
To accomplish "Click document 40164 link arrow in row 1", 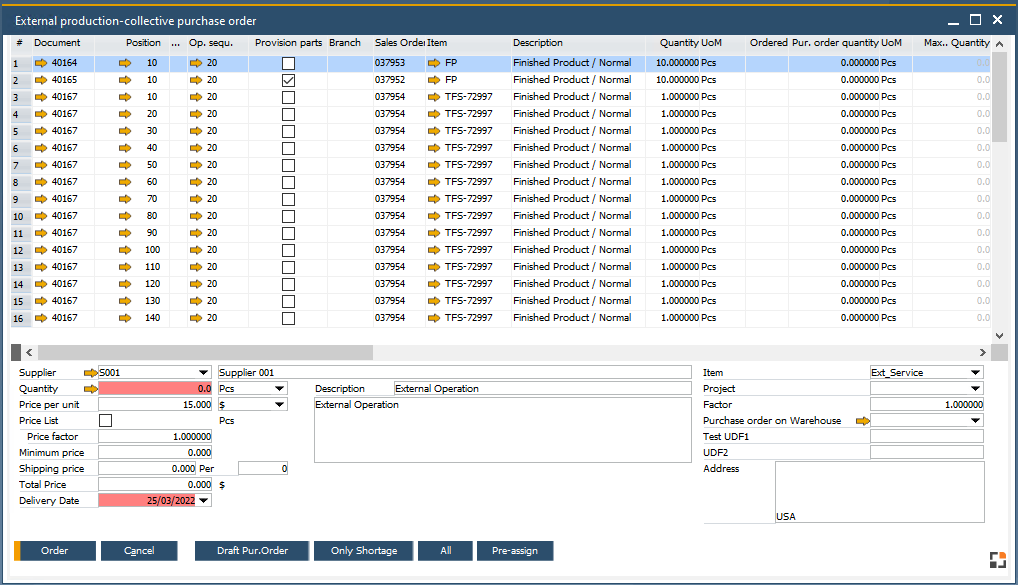I will click(x=41, y=63).
